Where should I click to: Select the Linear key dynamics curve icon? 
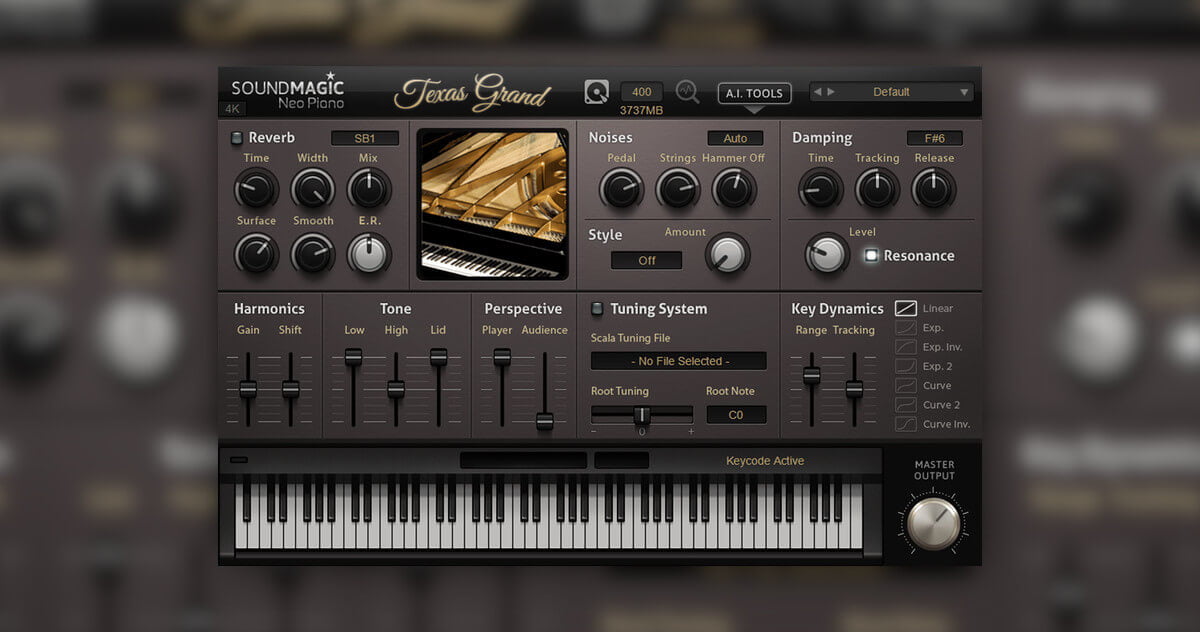coord(906,308)
